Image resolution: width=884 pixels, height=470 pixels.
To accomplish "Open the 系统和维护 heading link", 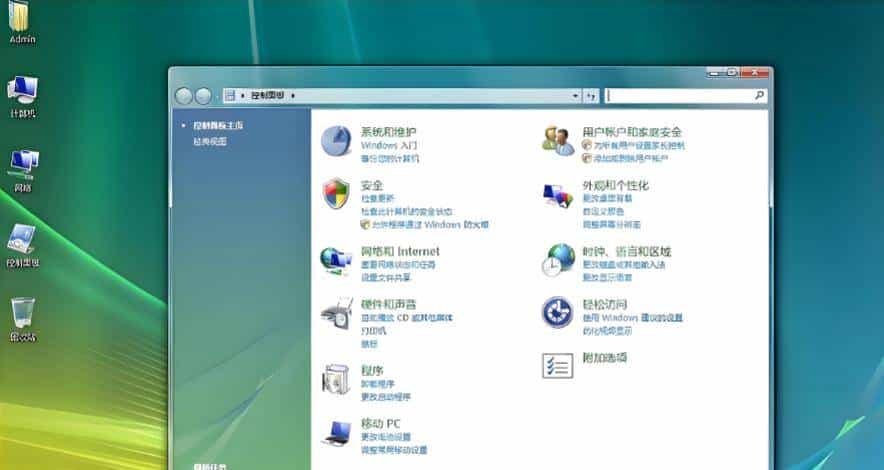I will point(388,132).
